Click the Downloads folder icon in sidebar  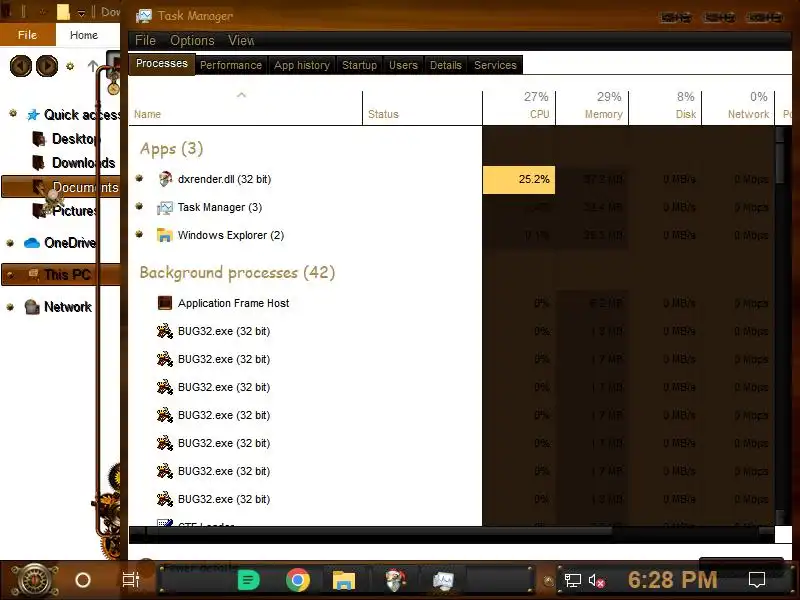click(39, 162)
